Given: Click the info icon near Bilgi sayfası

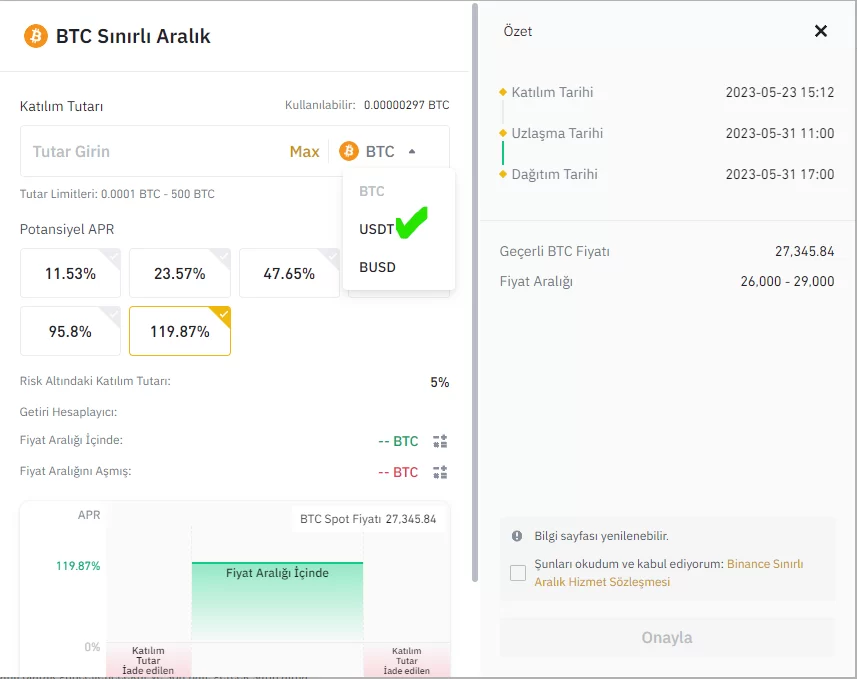Looking at the screenshot, I should (x=517, y=536).
